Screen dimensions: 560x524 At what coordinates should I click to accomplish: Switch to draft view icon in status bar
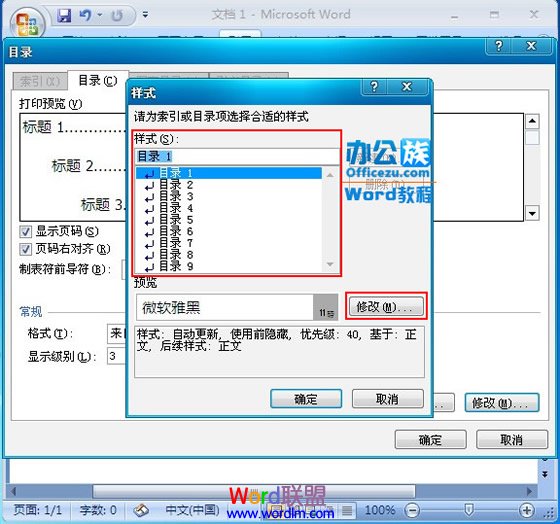click(347, 510)
